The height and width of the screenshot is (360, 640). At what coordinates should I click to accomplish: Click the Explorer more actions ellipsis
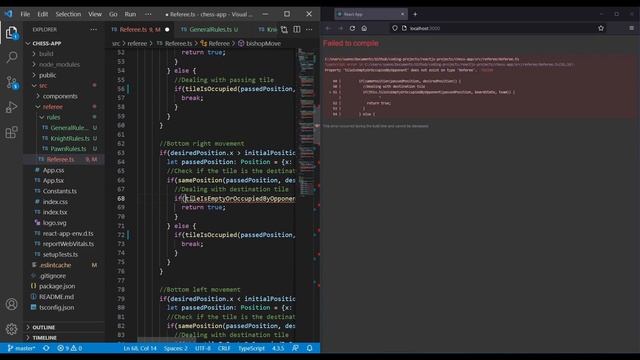pyautogui.click(x=93, y=29)
